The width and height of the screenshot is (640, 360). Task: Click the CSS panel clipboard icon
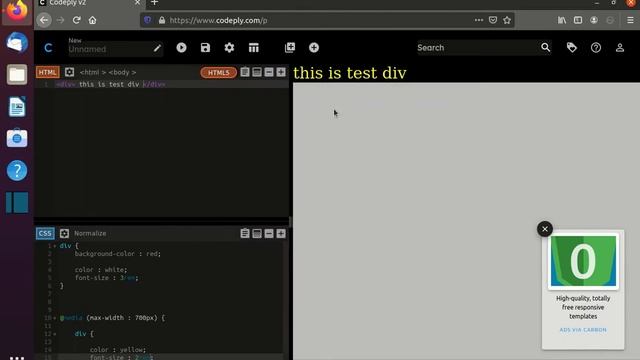(244, 233)
